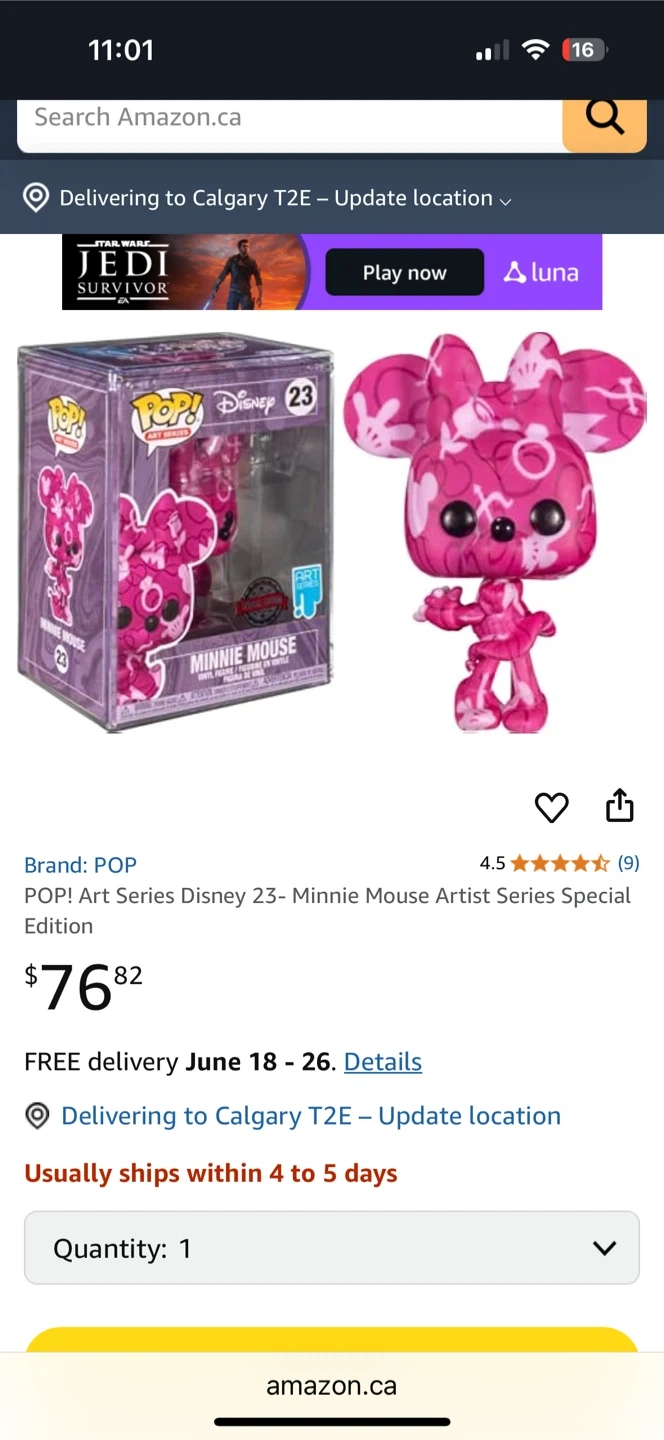Open the Quantity: 1 dropdown

[332, 1248]
